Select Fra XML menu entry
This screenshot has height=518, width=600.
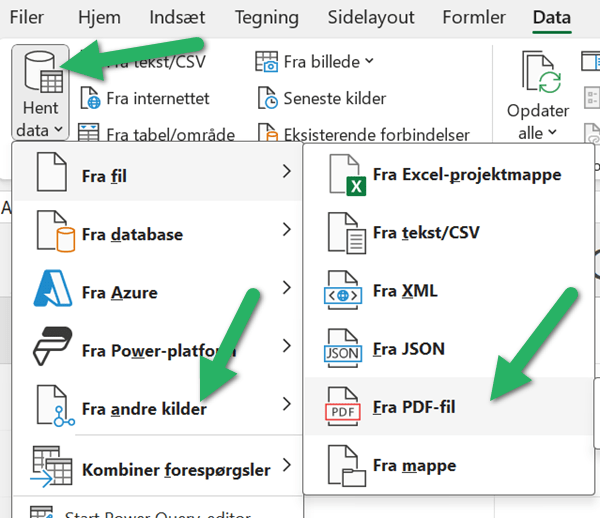click(405, 291)
